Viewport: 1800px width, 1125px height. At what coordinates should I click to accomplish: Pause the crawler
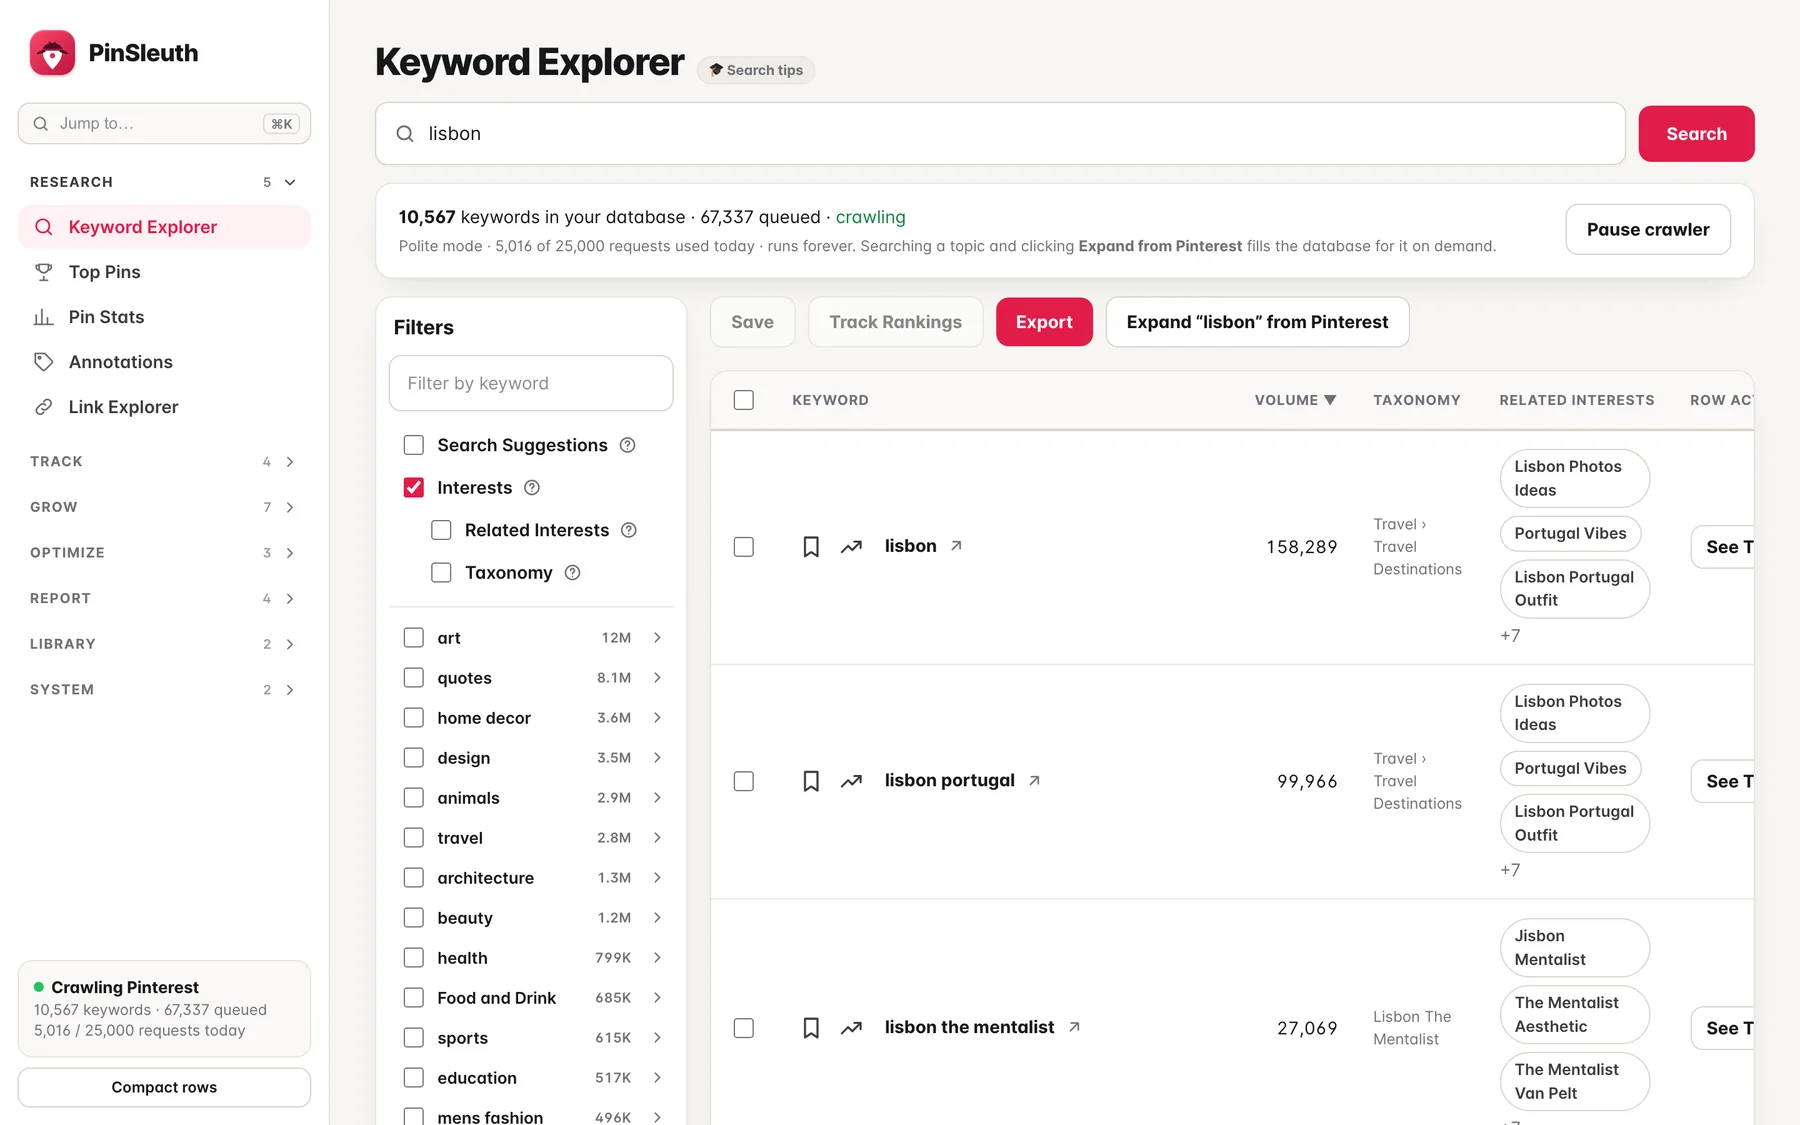pyautogui.click(x=1648, y=230)
